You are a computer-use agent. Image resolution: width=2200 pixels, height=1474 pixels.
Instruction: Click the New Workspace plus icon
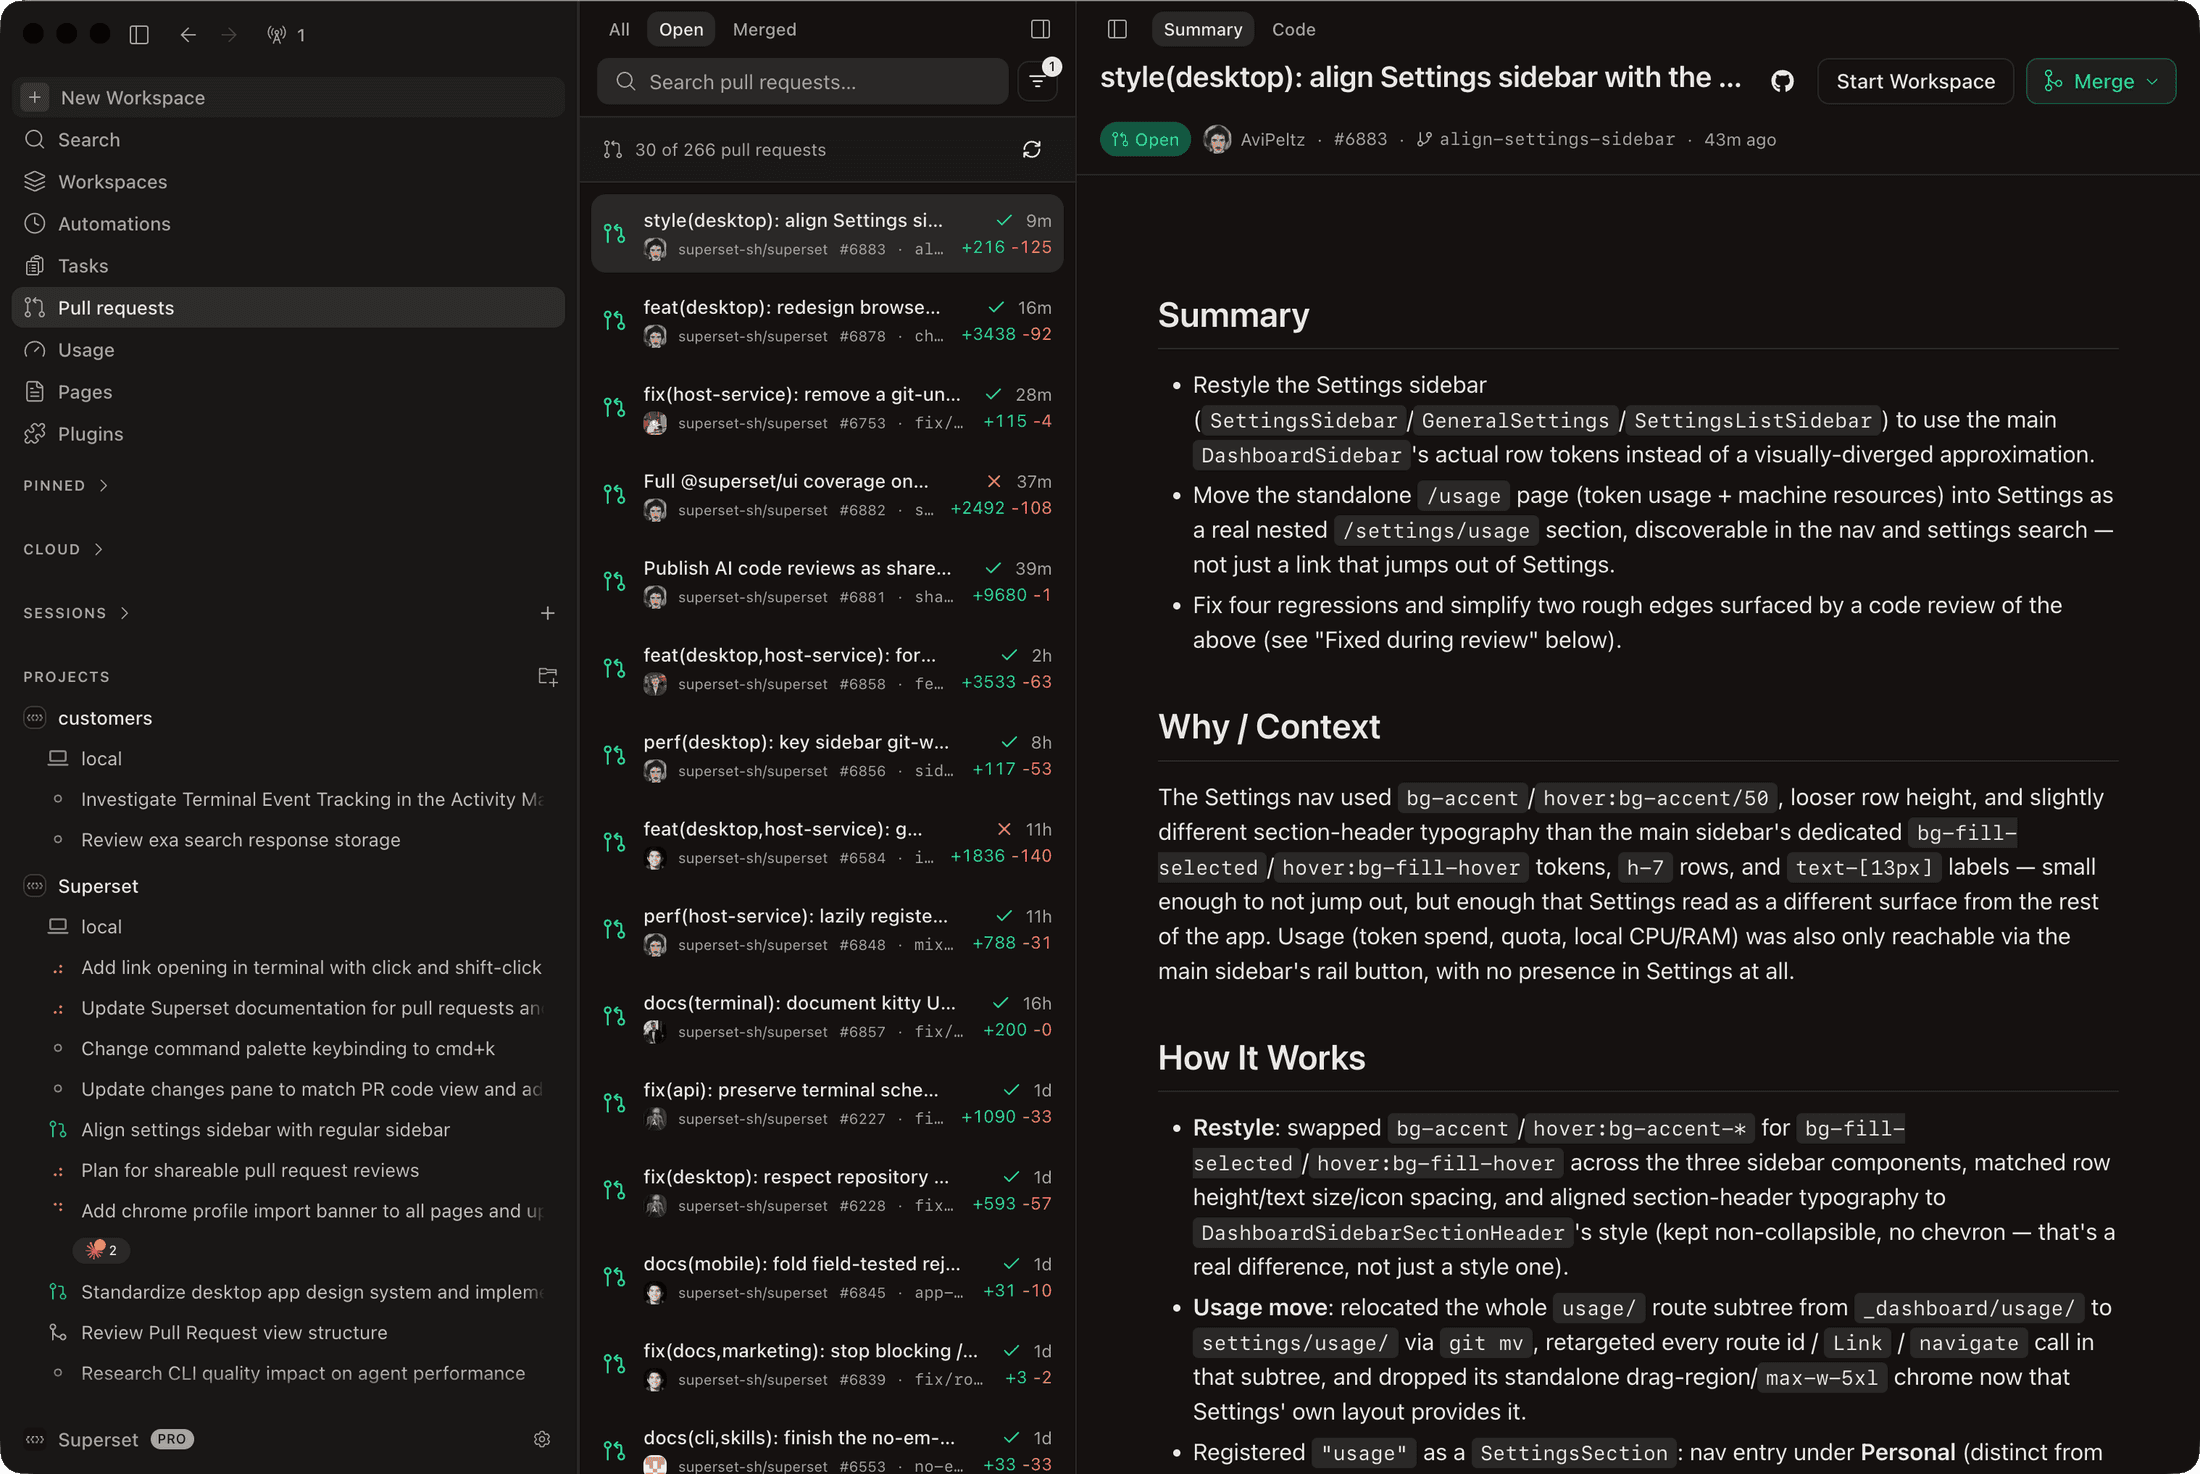pos(35,97)
